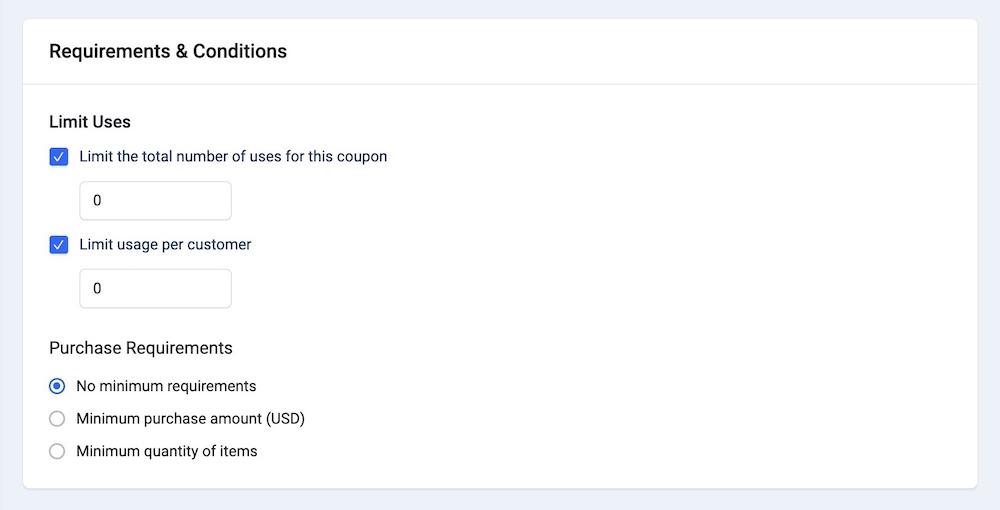Select the Minimum purchase amount (USD) radio button
Viewport: 1000px width, 510px height.
pyautogui.click(x=57, y=419)
